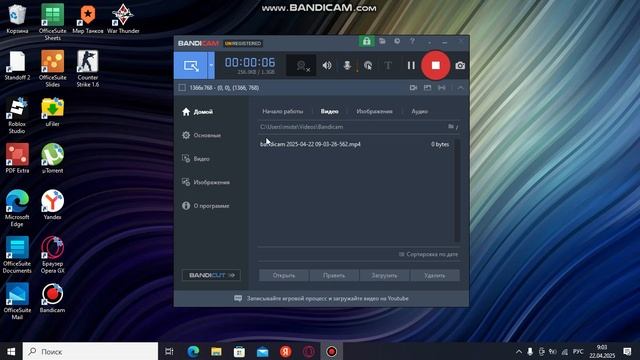
Task: Stop recording with the red button
Action: click(x=436, y=65)
